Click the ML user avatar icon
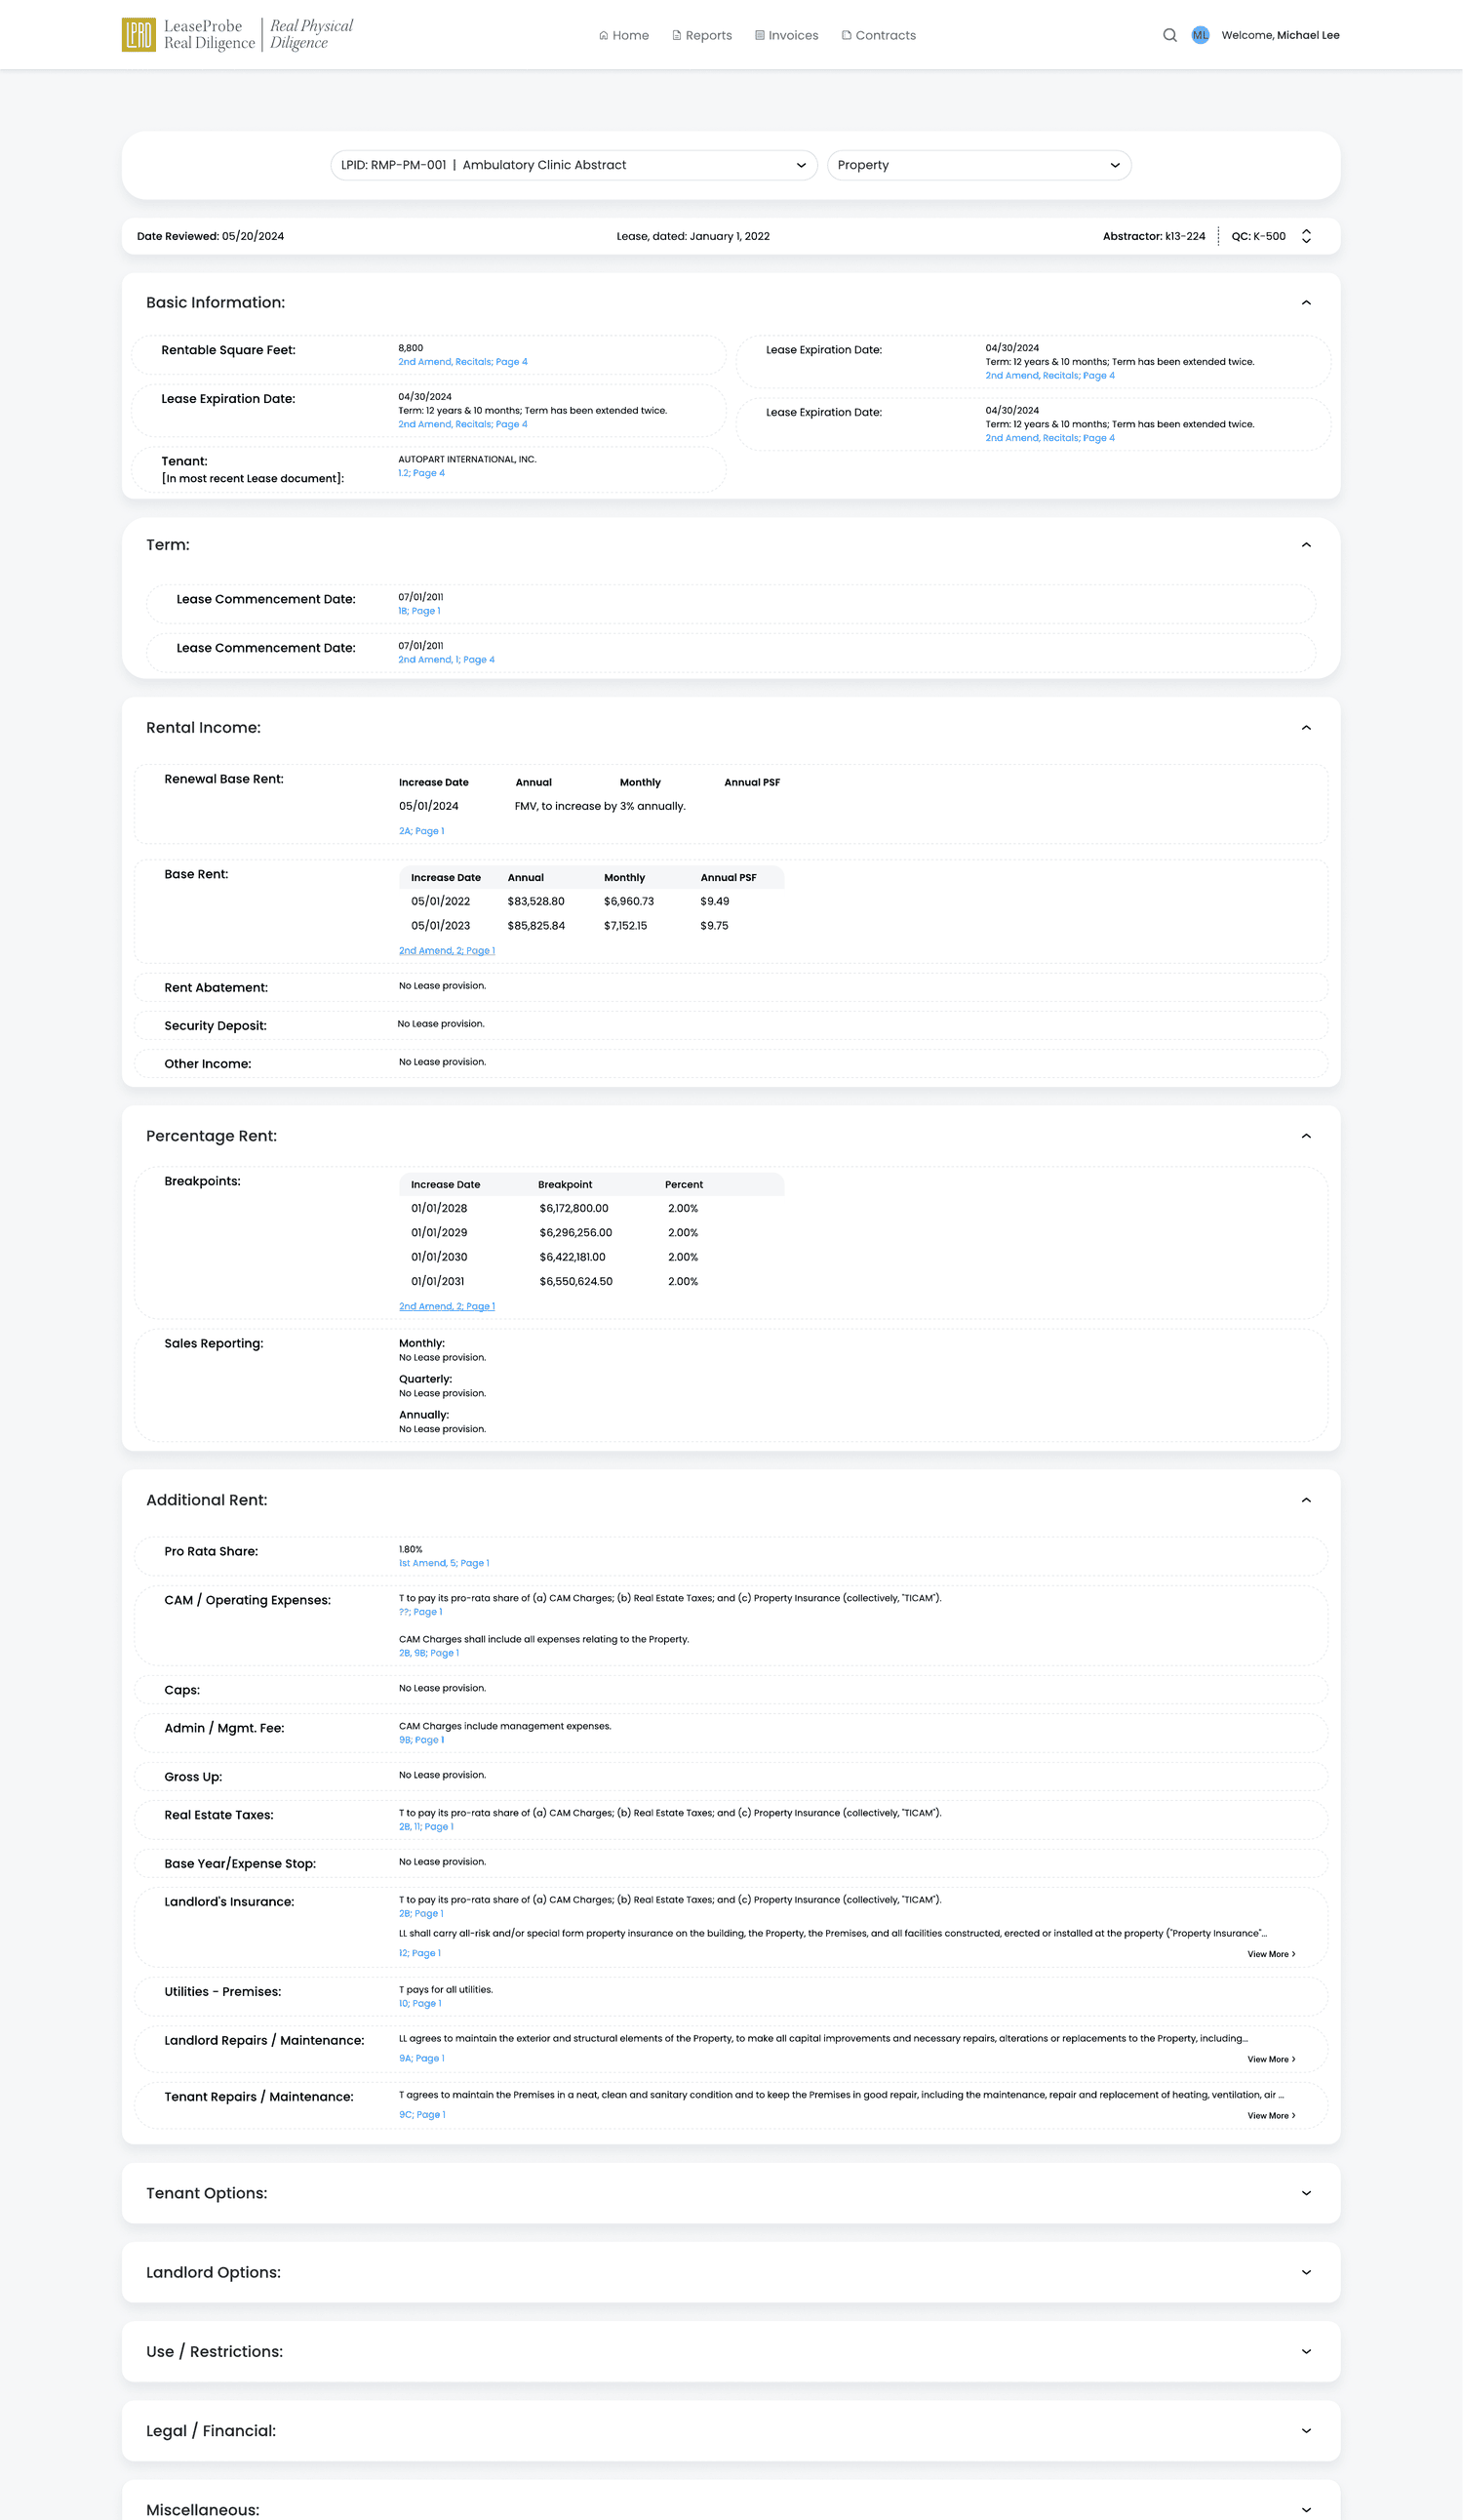 point(1200,35)
